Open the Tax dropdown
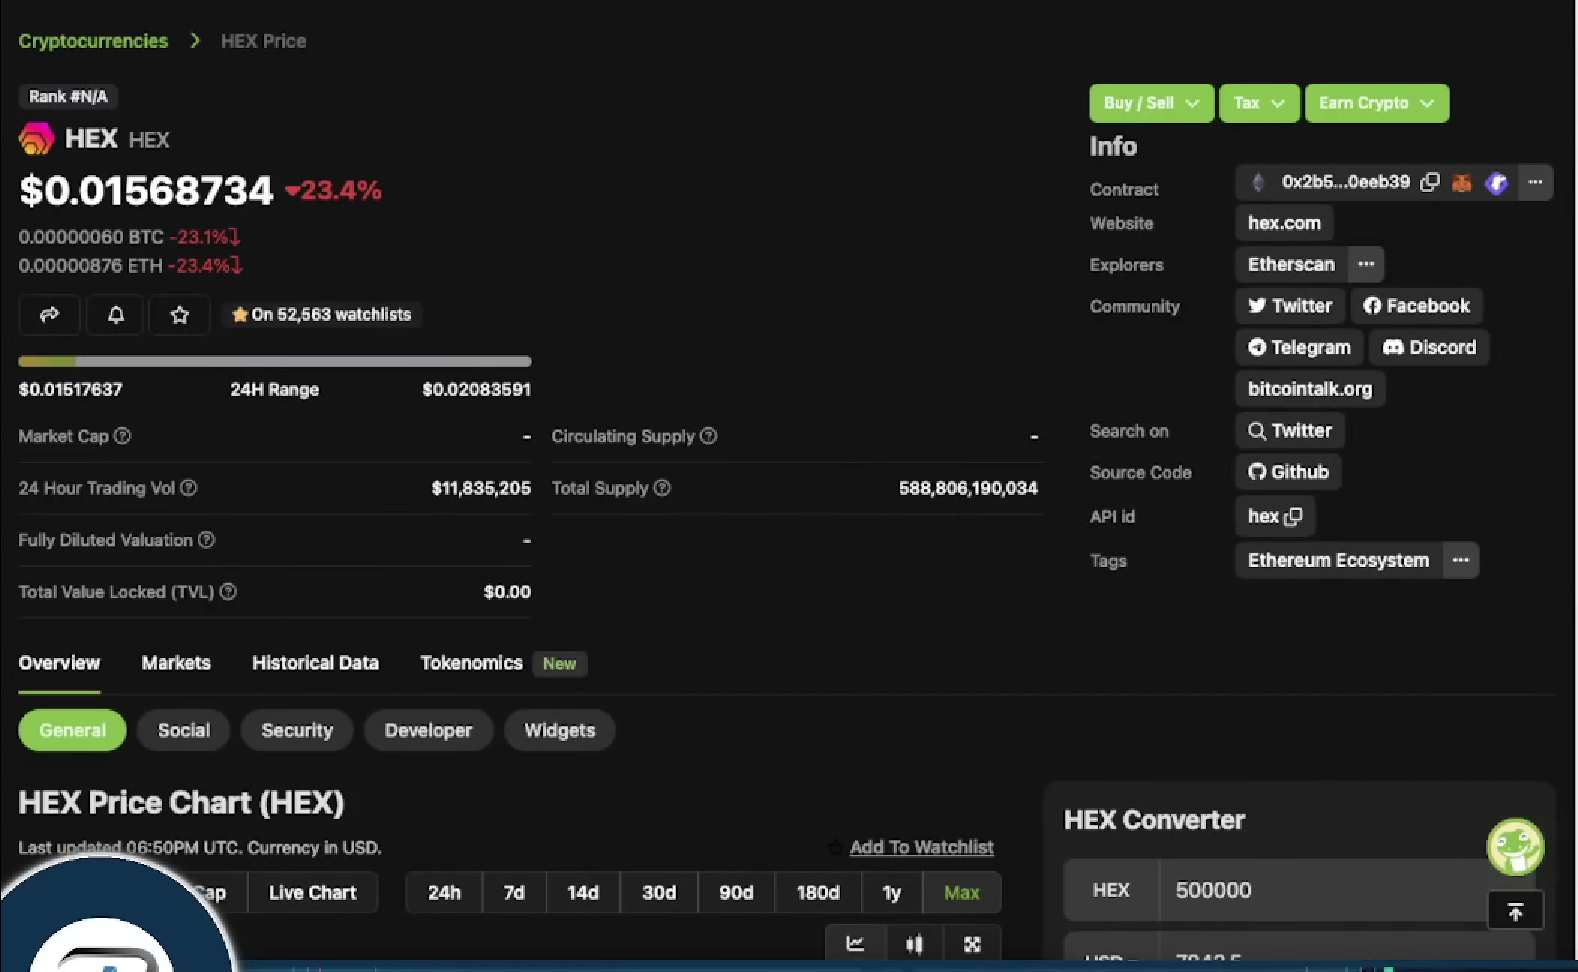This screenshot has width=1578, height=972. [x=1259, y=103]
